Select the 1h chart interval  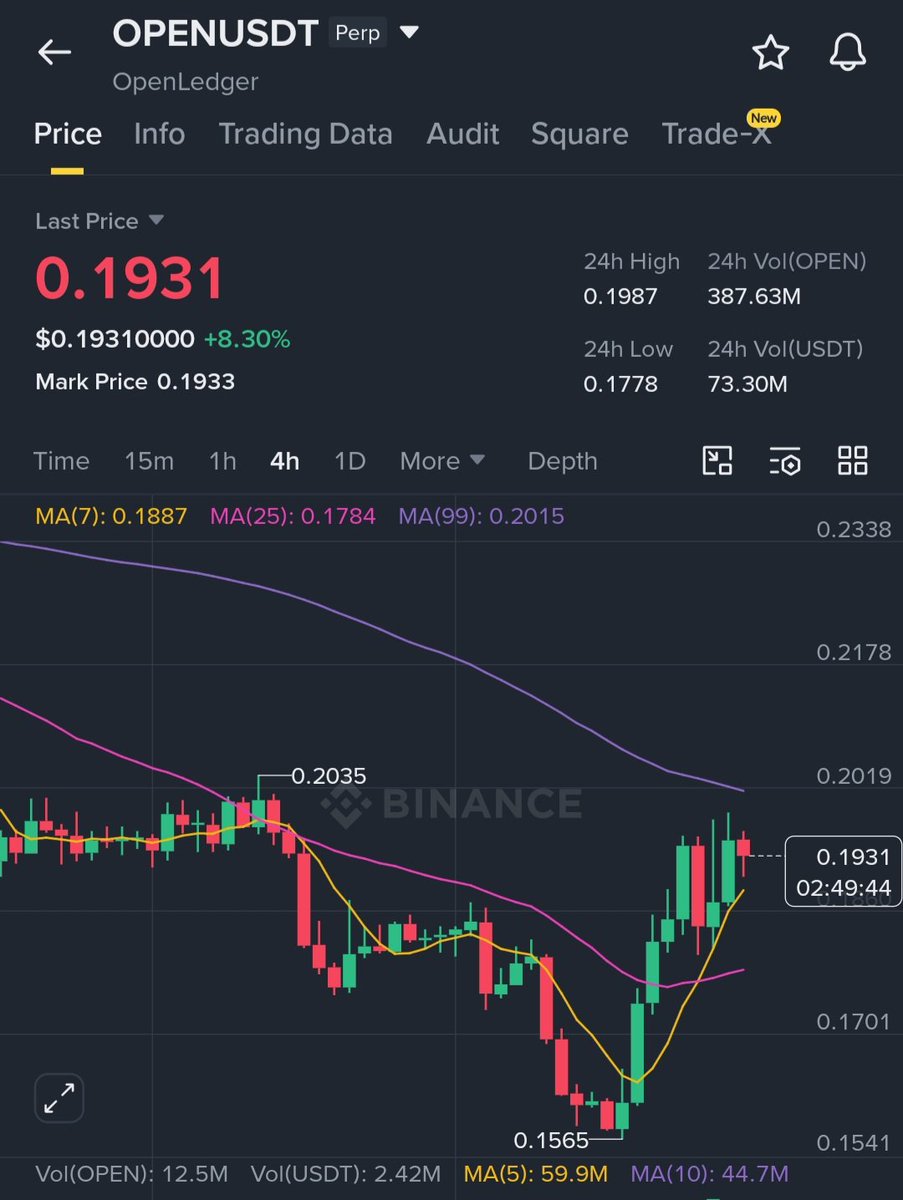click(222, 461)
